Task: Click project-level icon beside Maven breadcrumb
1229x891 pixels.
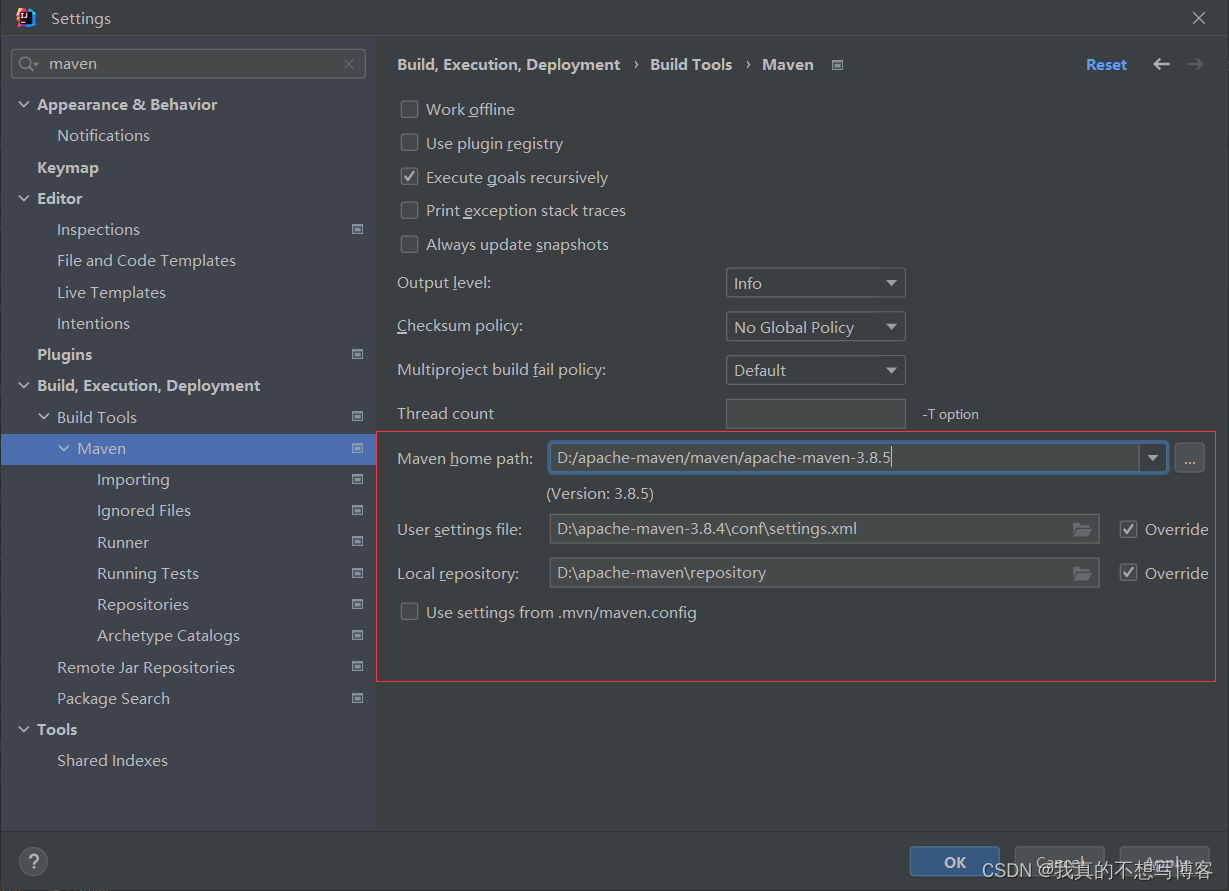Action: click(838, 65)
